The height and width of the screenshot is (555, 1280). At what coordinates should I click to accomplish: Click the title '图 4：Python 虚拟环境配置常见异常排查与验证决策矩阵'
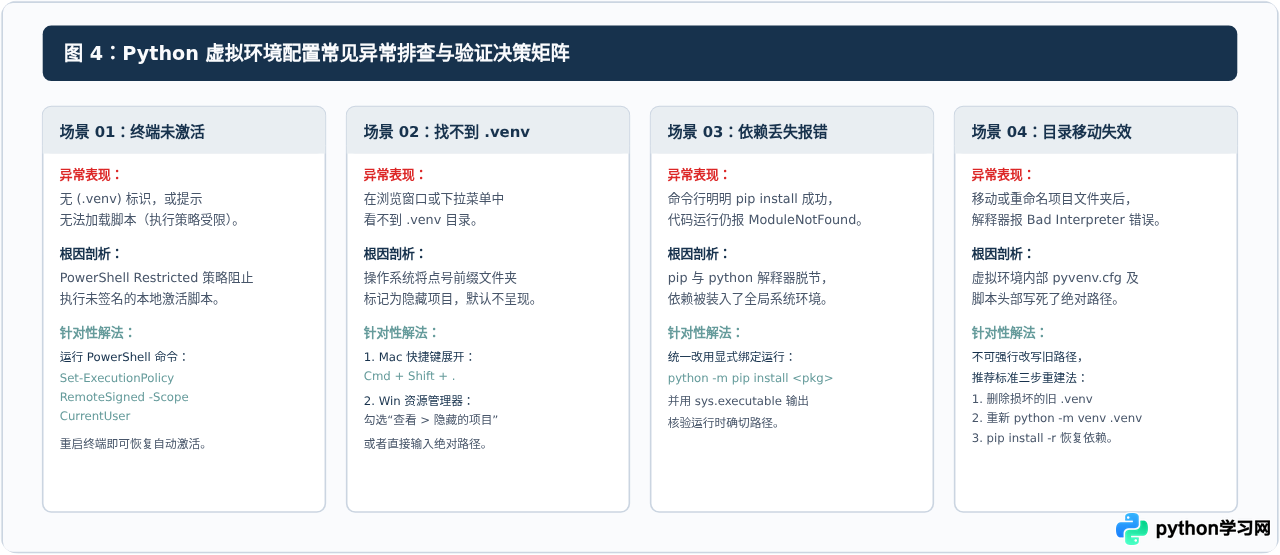tap(317, 53)
